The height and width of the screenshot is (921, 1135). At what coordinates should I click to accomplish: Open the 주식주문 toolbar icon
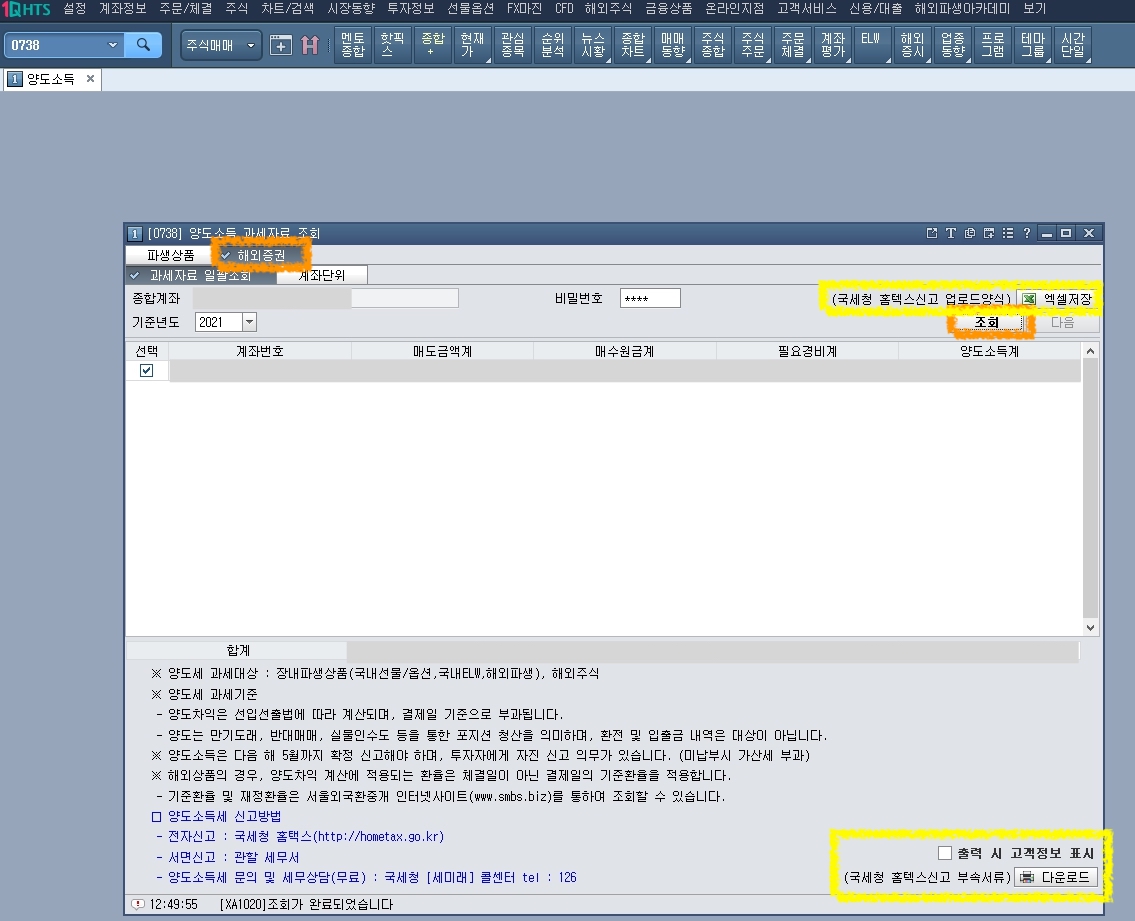coord(752,45)
